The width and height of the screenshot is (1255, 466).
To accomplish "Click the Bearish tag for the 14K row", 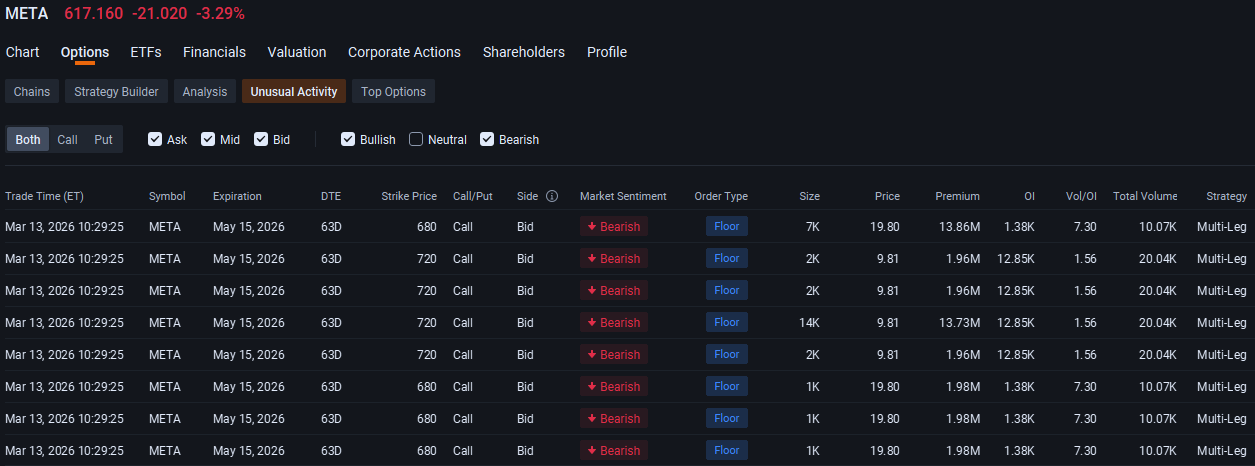I will [614, 322].
